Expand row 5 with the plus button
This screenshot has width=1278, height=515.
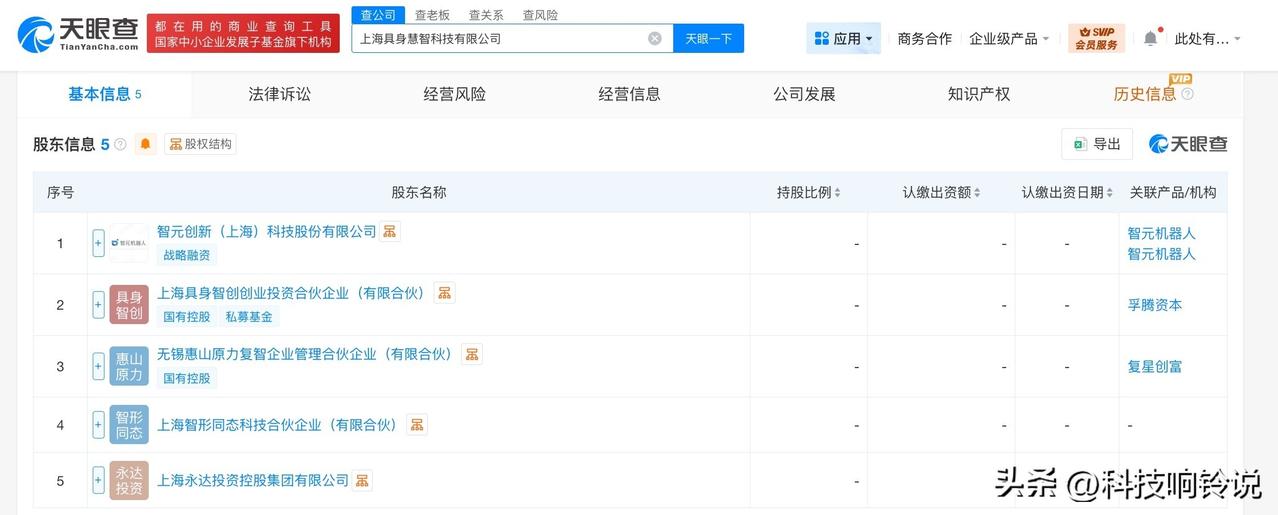pos(98,481)
